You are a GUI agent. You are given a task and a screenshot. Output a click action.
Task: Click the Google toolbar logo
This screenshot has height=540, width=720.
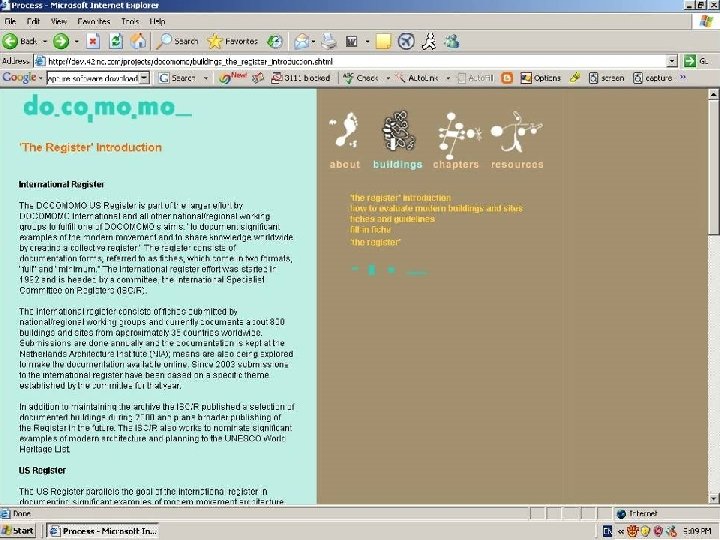[x=19, y=78]
